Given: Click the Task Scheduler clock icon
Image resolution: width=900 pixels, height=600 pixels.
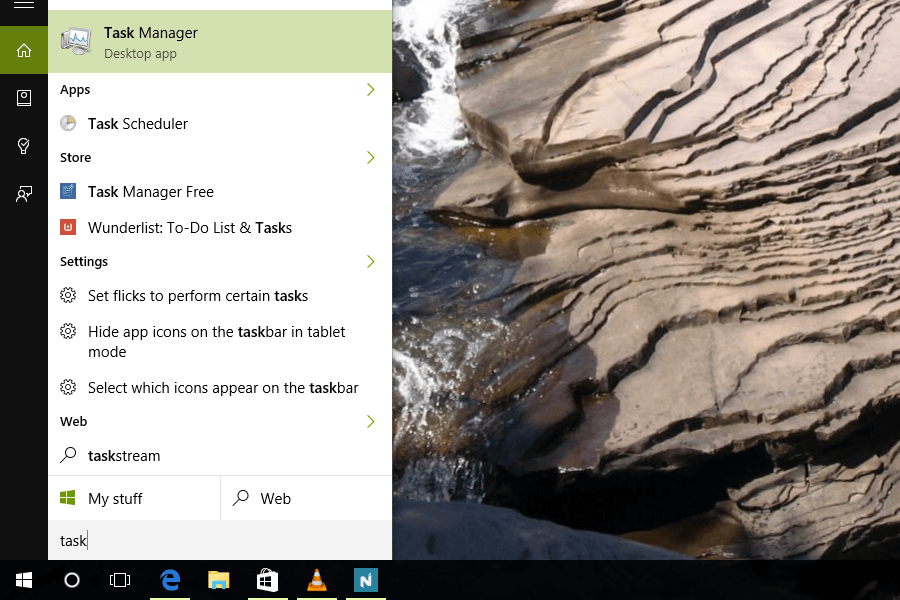Looking at the screenshot, I should click(68, 123).
